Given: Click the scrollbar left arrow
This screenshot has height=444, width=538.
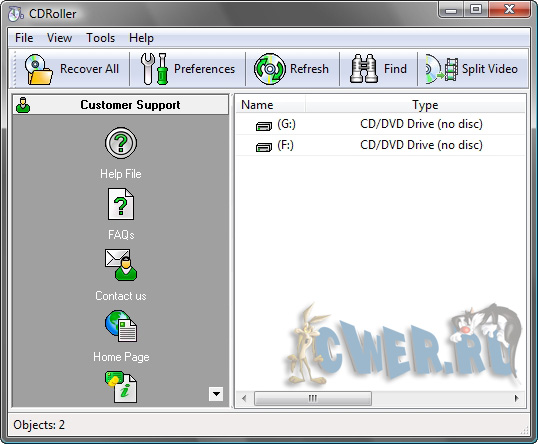Looking at the screenshot, I should (x=244, y=398).
